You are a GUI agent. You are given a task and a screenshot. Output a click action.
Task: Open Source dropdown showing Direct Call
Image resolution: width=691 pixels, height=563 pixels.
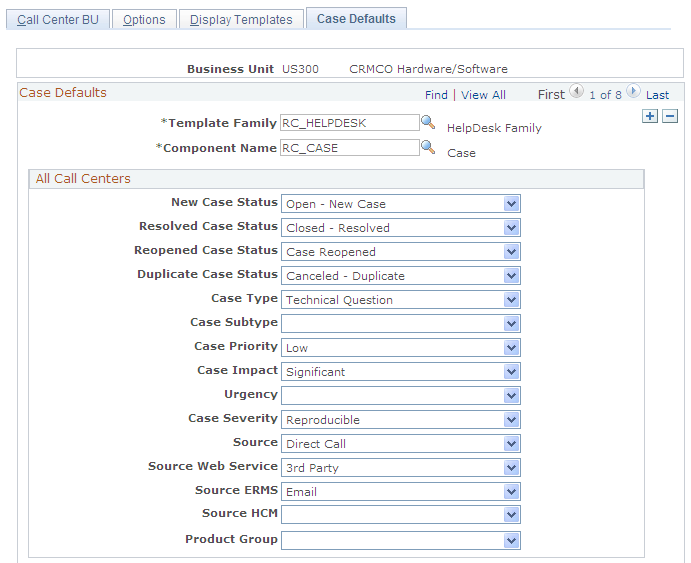coord(401,444)
